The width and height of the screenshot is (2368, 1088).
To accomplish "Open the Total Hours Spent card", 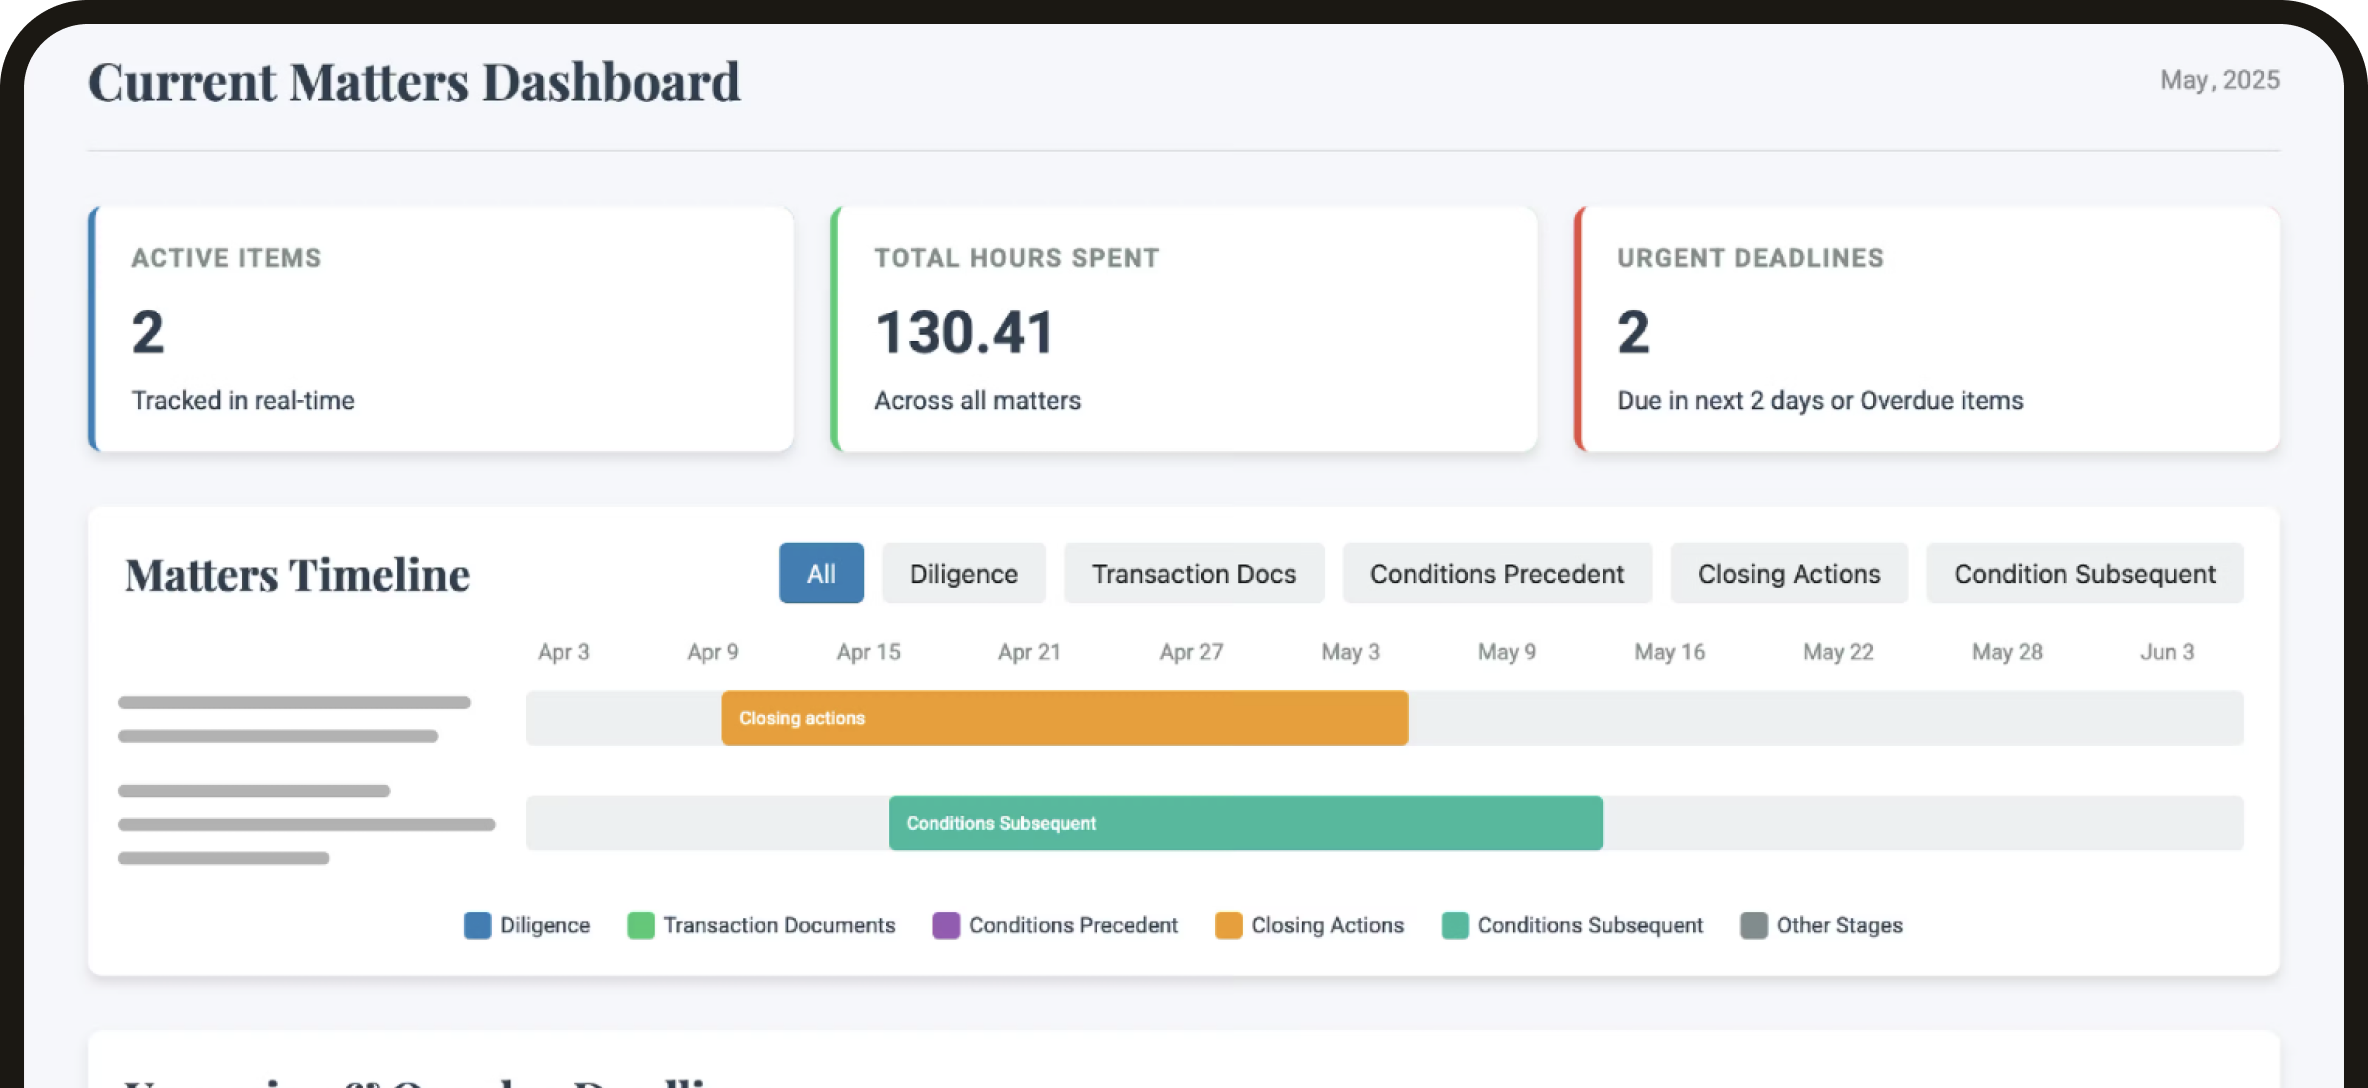I will [1183, 329].
